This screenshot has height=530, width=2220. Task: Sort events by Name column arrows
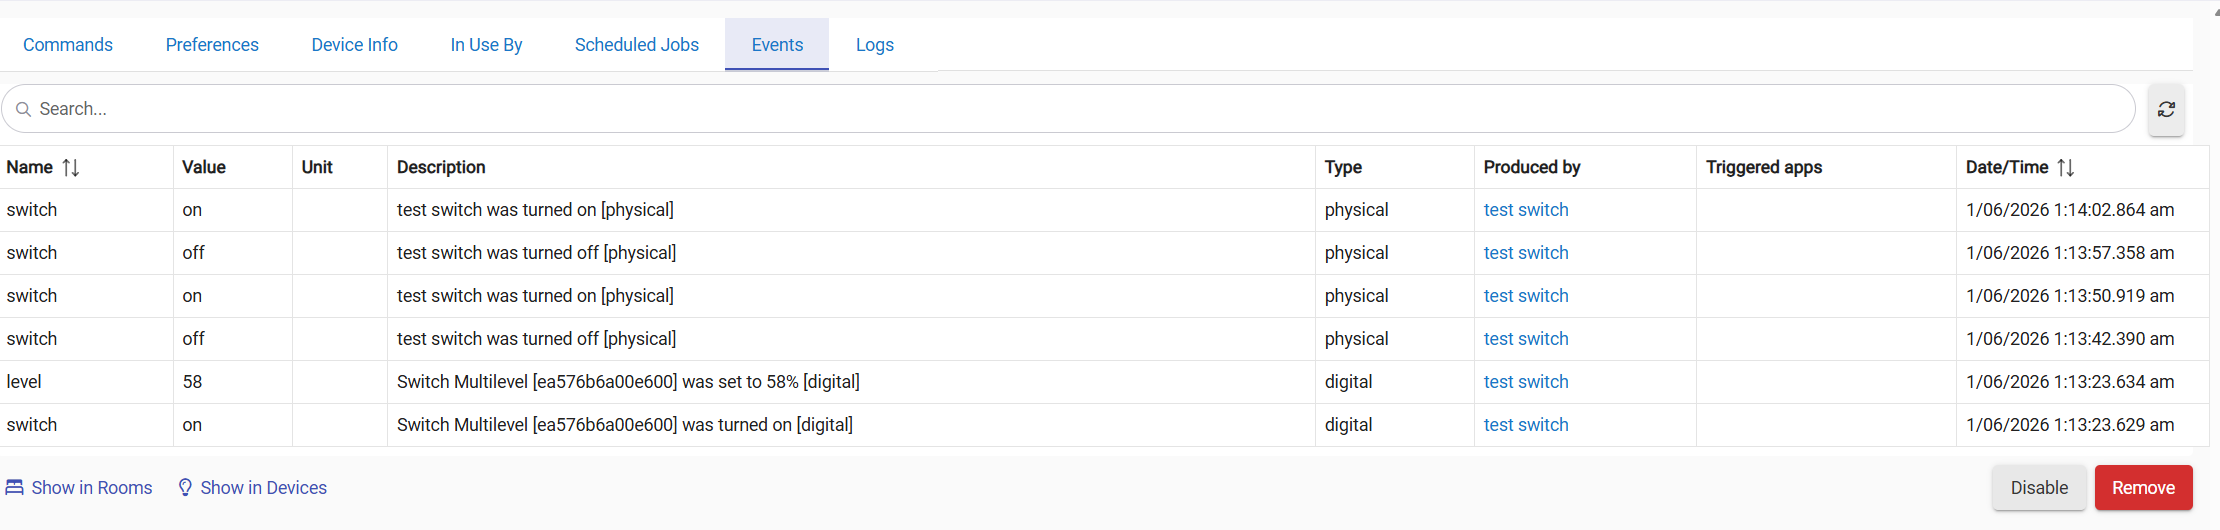[70, 168]
